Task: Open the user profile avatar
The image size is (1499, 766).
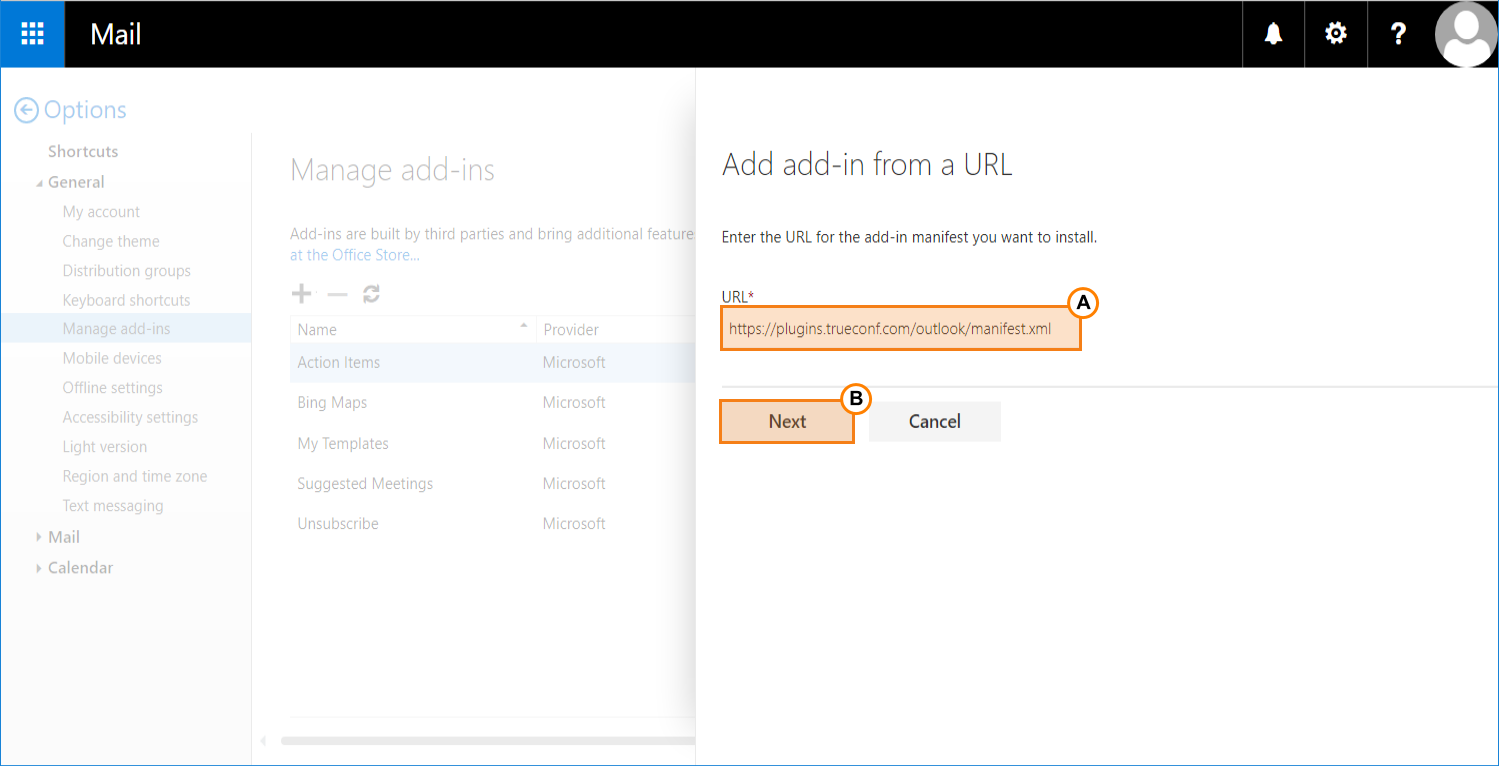Action: tap(1465, 34)
